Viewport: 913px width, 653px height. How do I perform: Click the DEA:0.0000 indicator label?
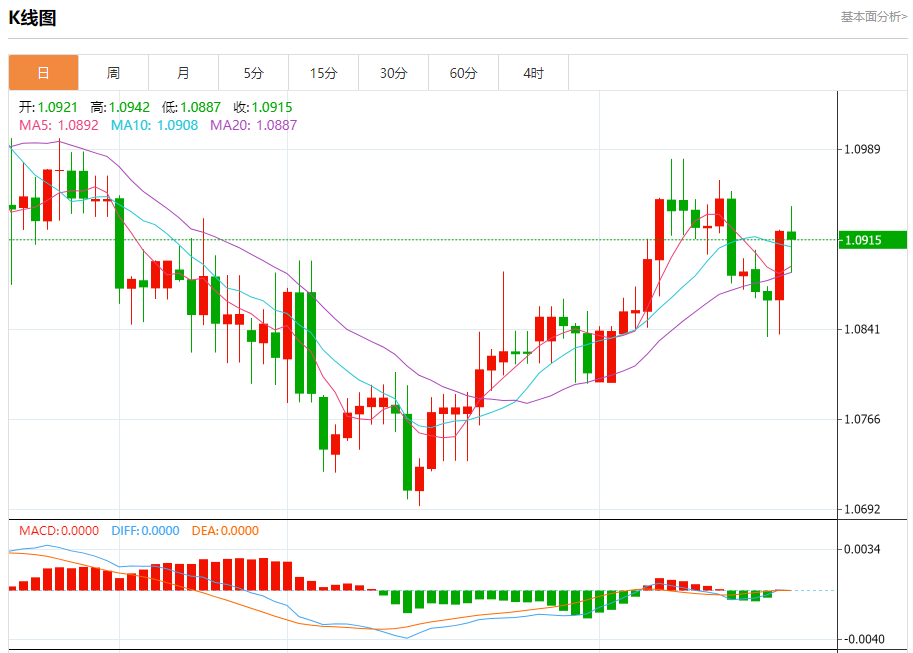(x=225, y=531)
